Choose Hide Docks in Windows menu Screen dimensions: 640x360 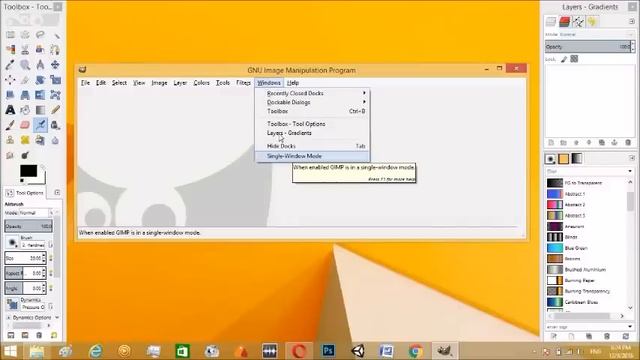coord(313,146)
